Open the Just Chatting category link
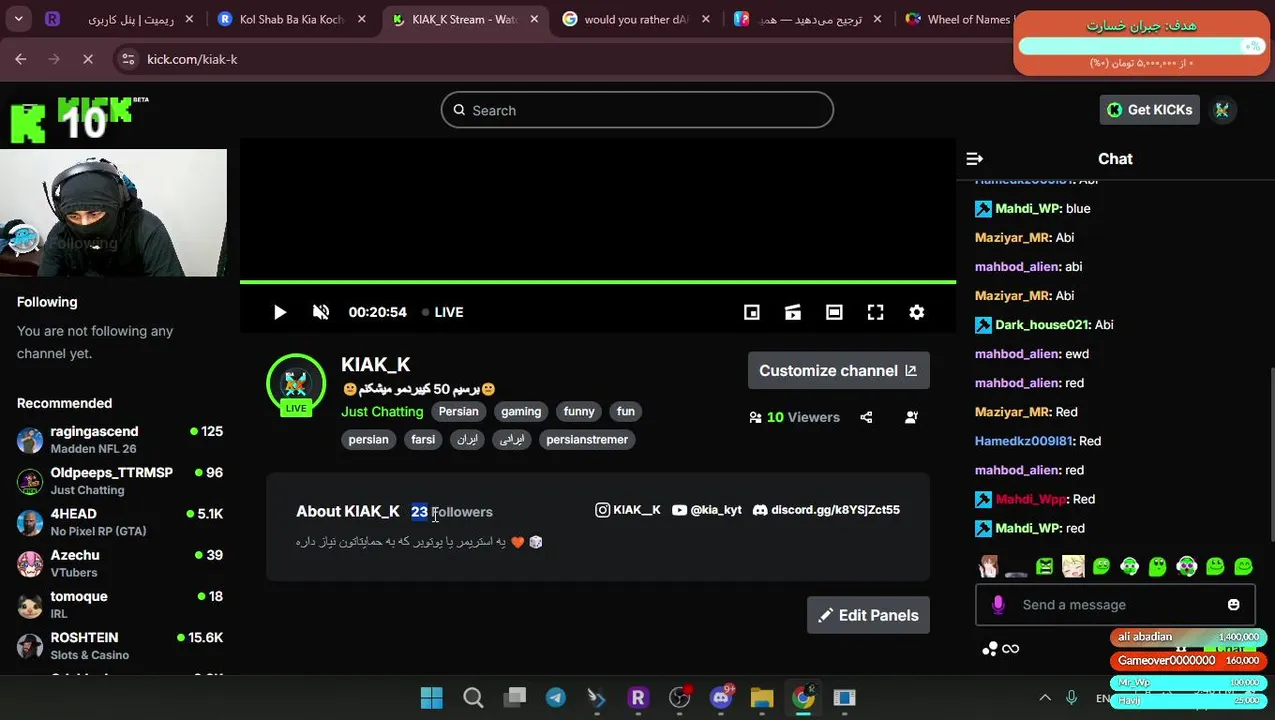This screenshot has height=720, width=1275. click(382, 412)
